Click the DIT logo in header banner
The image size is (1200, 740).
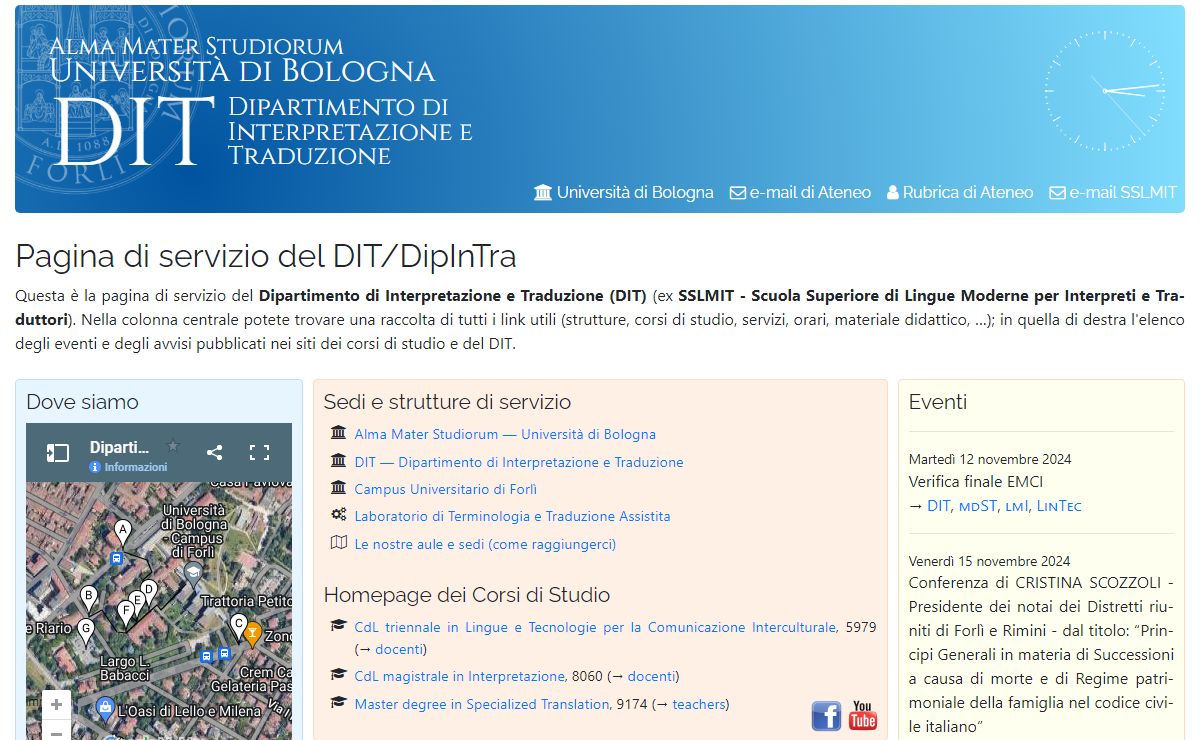(134, 131)
